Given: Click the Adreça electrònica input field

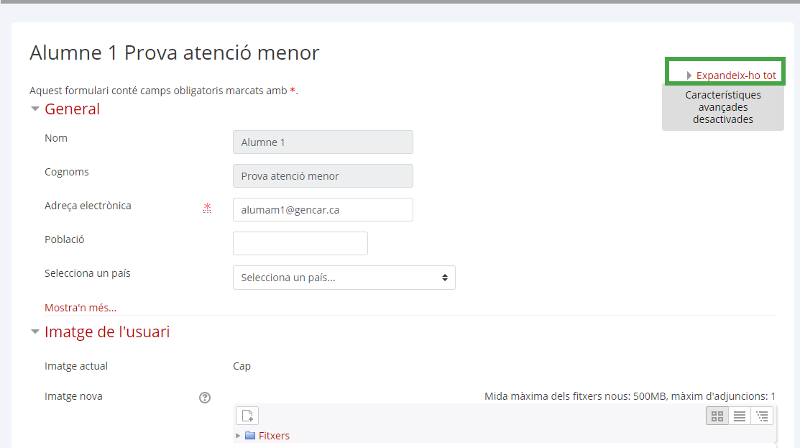Looking at the screenshot, I should point(322,210).
